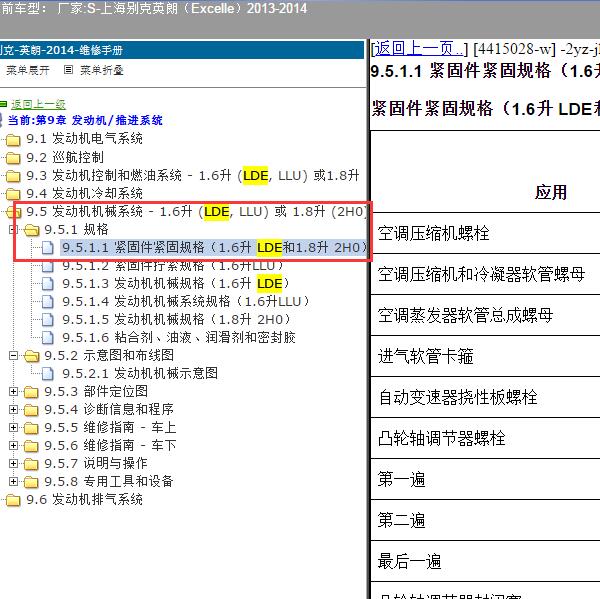Select 9.5.6 维修指南 - 车下 label
The image size is (600, 599).
pos(110,445)
